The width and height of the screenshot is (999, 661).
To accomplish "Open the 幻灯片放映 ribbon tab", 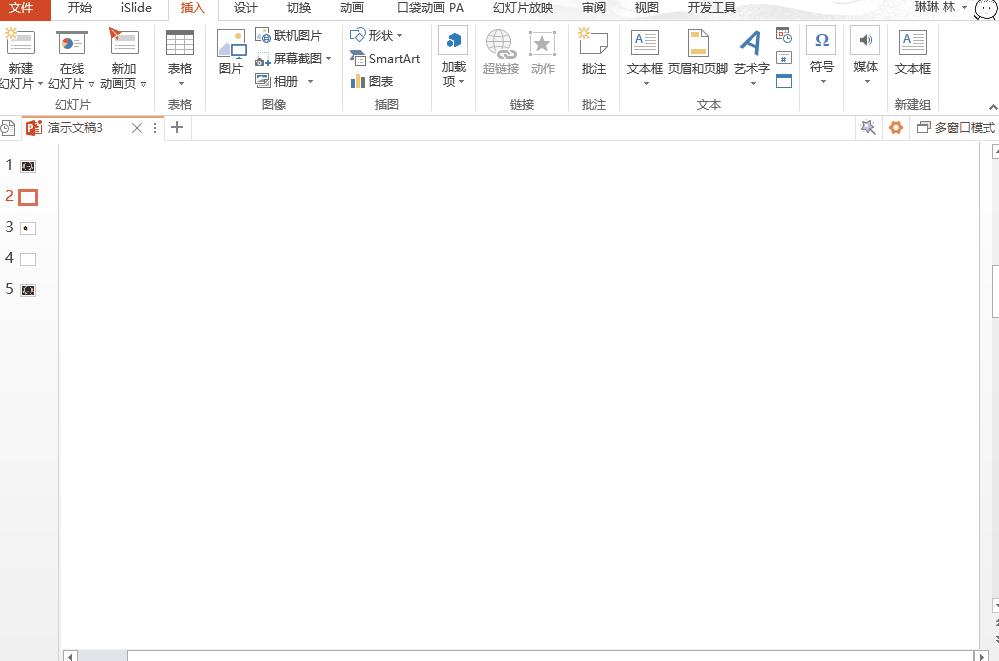I will [525, 9].
